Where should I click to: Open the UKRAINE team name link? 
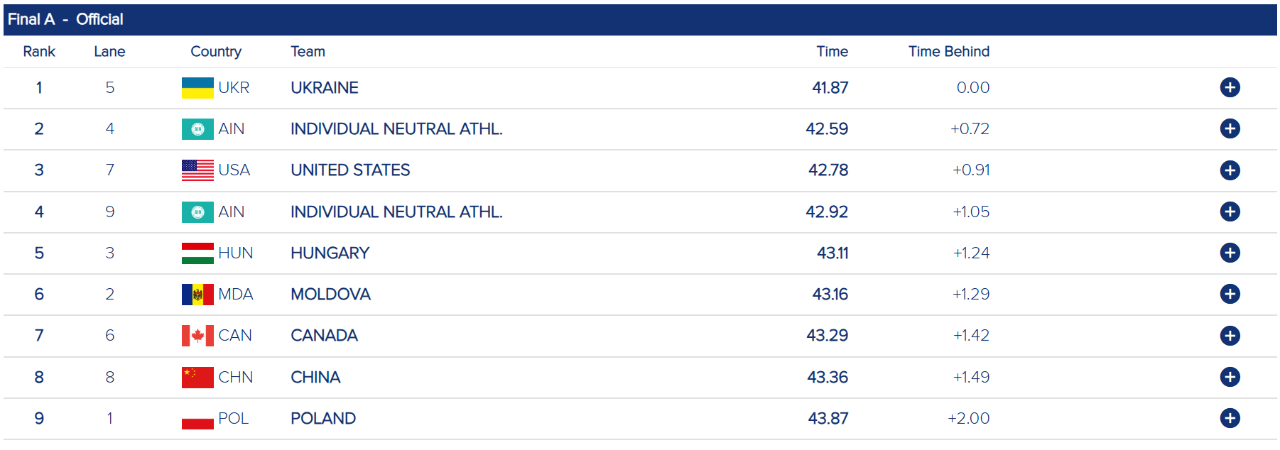(324, 88)
